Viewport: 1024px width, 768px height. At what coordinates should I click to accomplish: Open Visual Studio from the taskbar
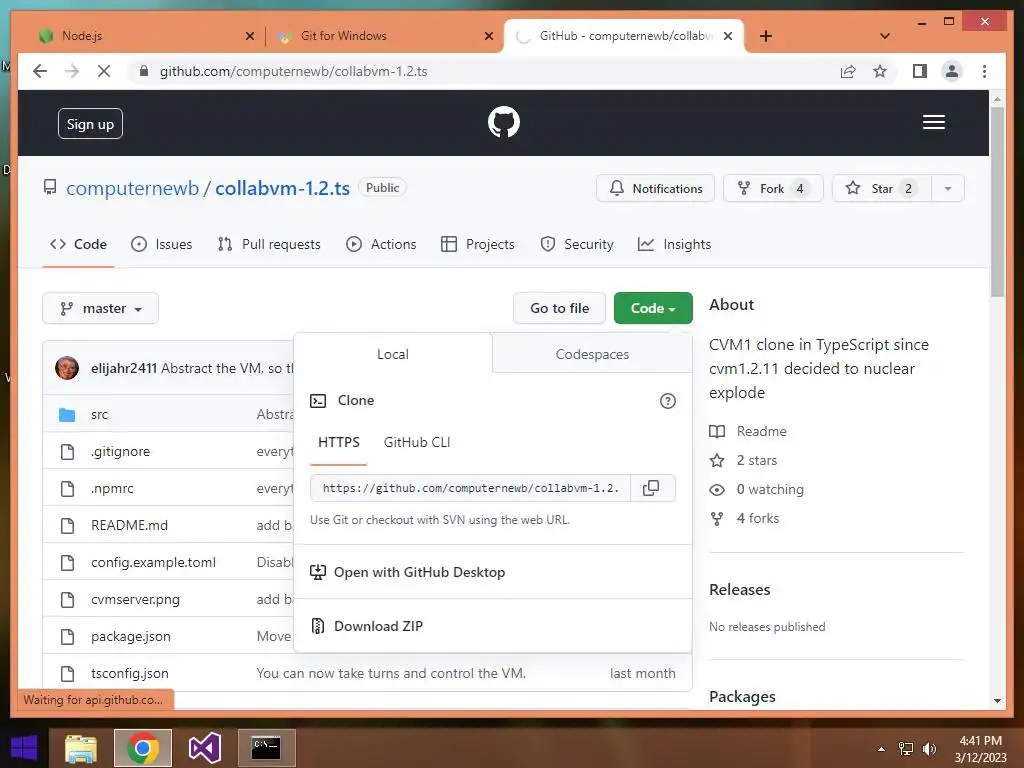tap(204, 748)
